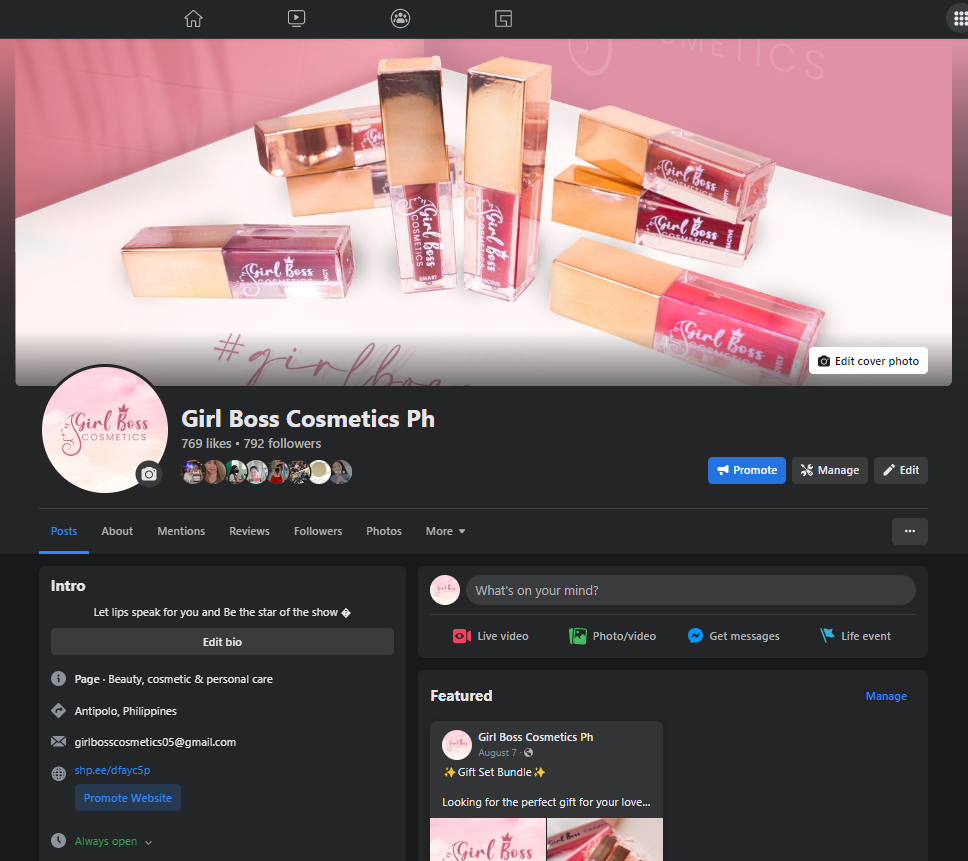This screenshot has width=968, height=861.
Task: Open the Groups icon in the top bar
Action: (400, 19)
